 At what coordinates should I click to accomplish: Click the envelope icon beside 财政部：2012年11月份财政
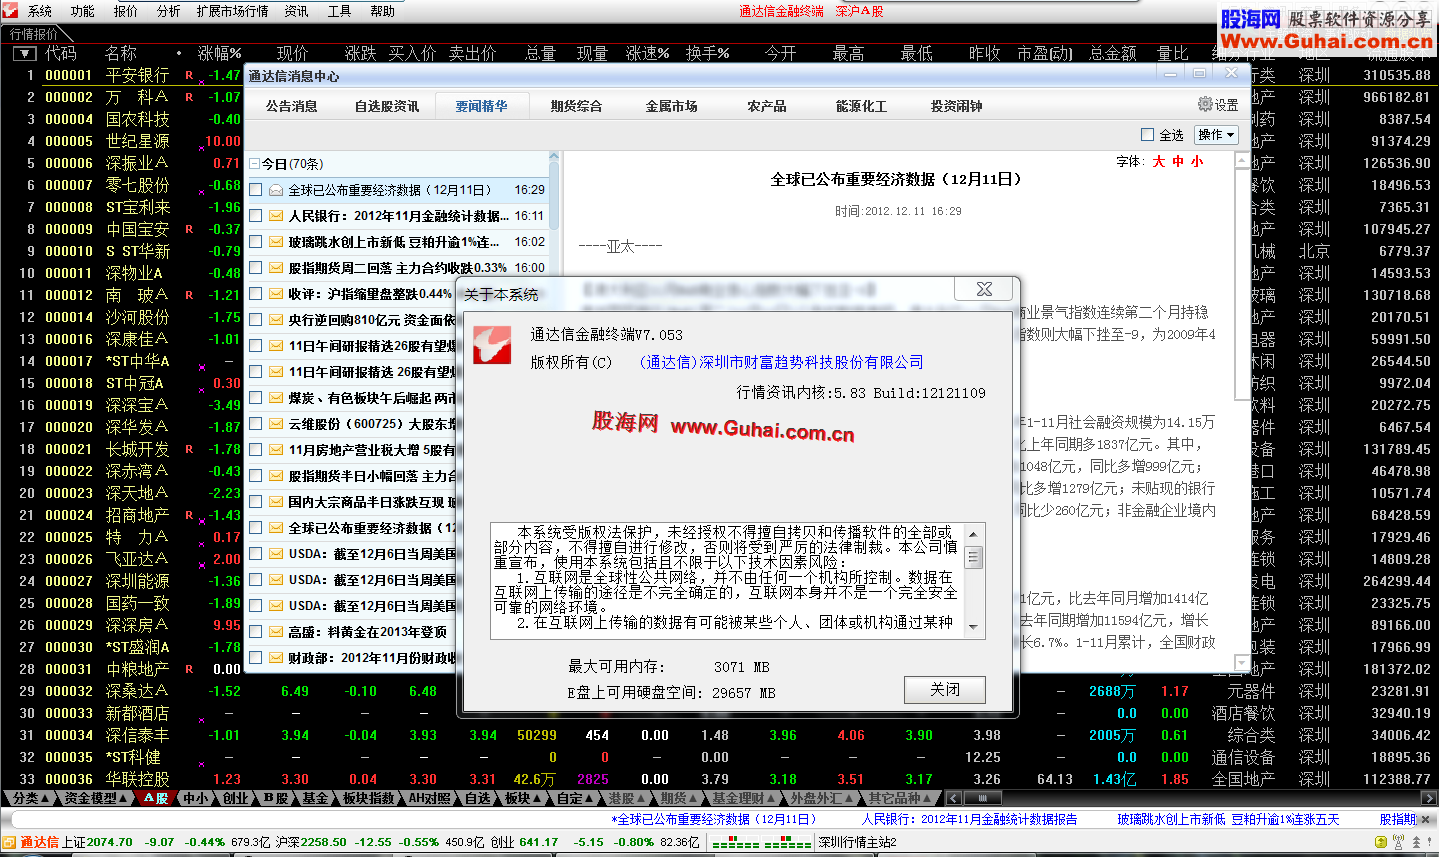coord(276,658)
